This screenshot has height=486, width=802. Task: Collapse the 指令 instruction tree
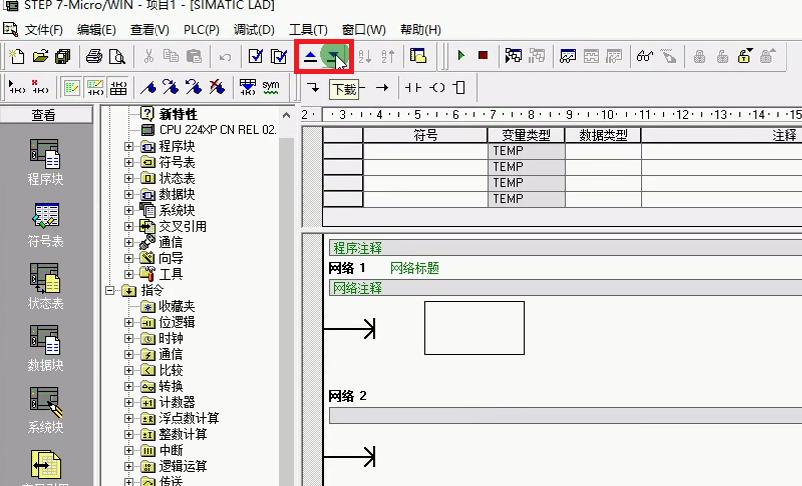[109, 291]
